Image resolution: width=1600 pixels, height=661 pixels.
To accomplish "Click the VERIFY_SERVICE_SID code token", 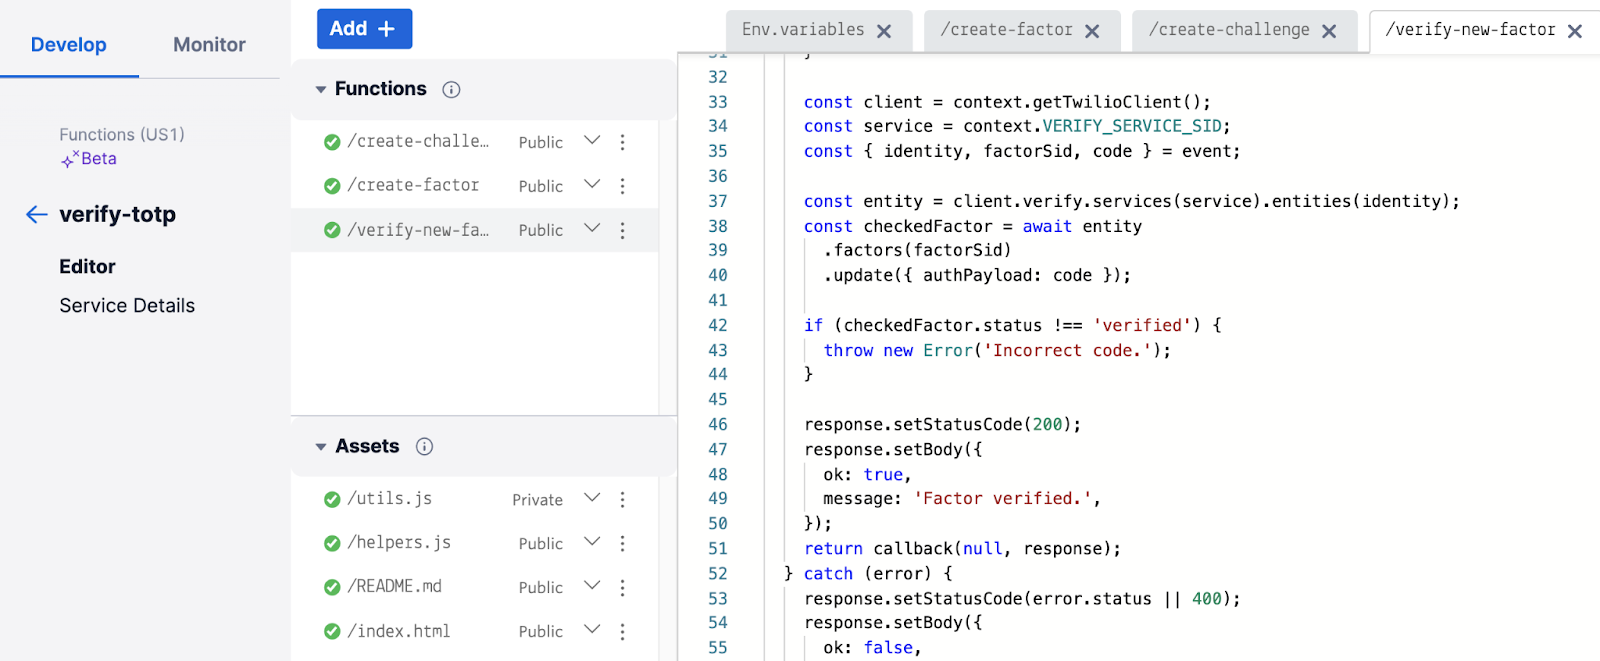I will click(x=1132, y=127).
